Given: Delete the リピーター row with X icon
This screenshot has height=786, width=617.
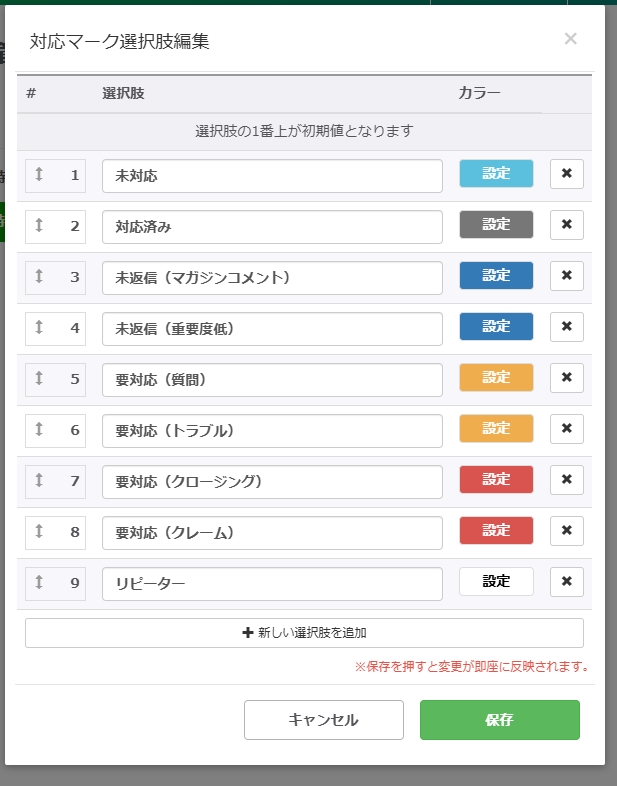Looking at the screenshot, I should tap(566, 582).
